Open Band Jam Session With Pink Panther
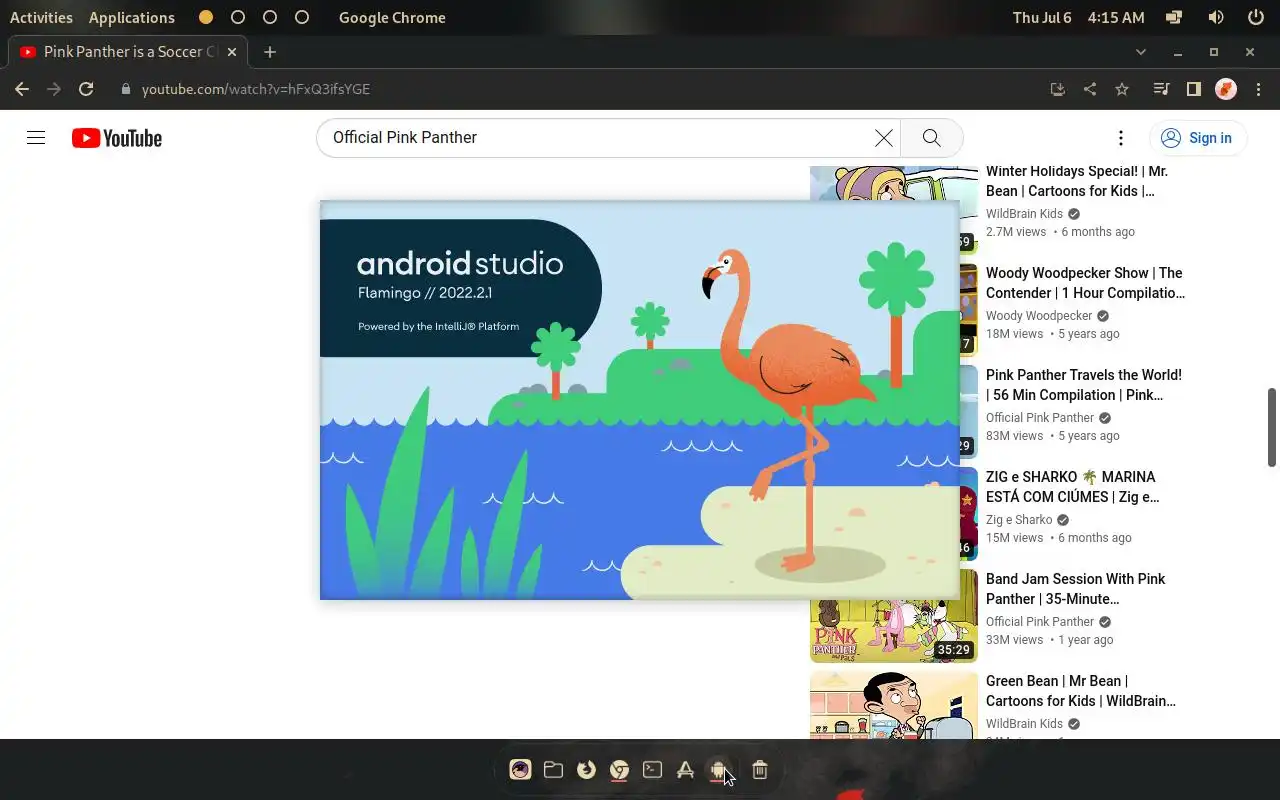The image size is (1280, 800). tap(1076, 589)
